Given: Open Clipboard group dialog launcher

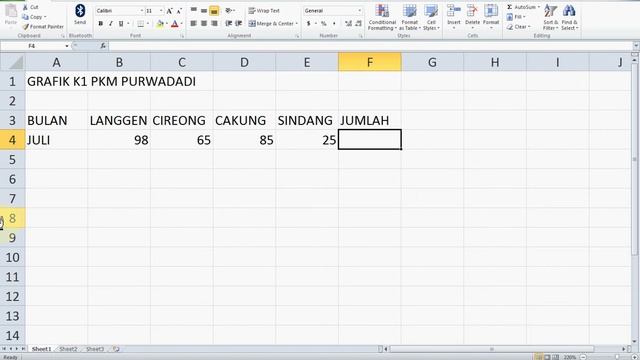Looking at the screenshot, I should click(x=63, y=36).
